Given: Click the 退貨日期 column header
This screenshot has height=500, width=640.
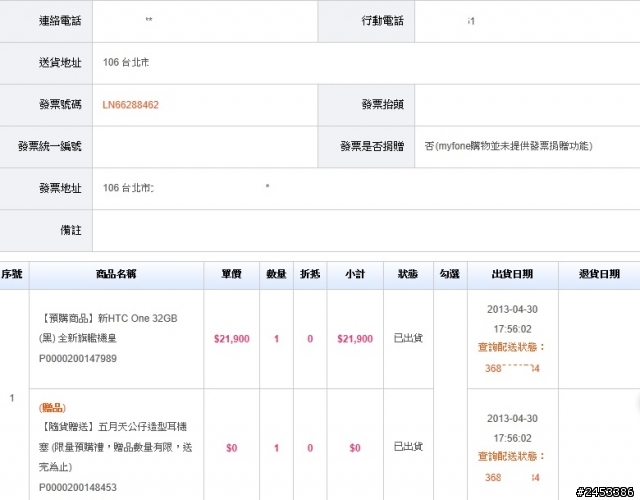Looking at the screenshot, I should 598,275.
